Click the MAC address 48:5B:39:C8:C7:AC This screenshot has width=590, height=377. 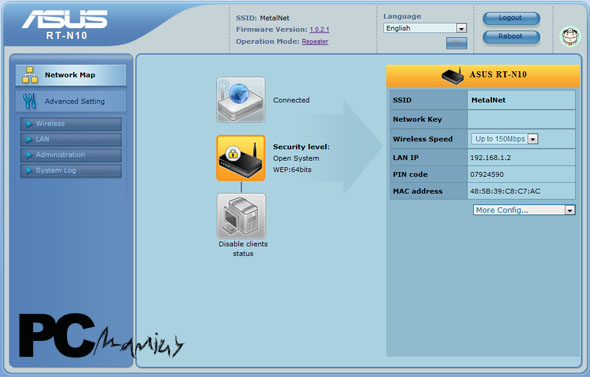tap(505, 191)
